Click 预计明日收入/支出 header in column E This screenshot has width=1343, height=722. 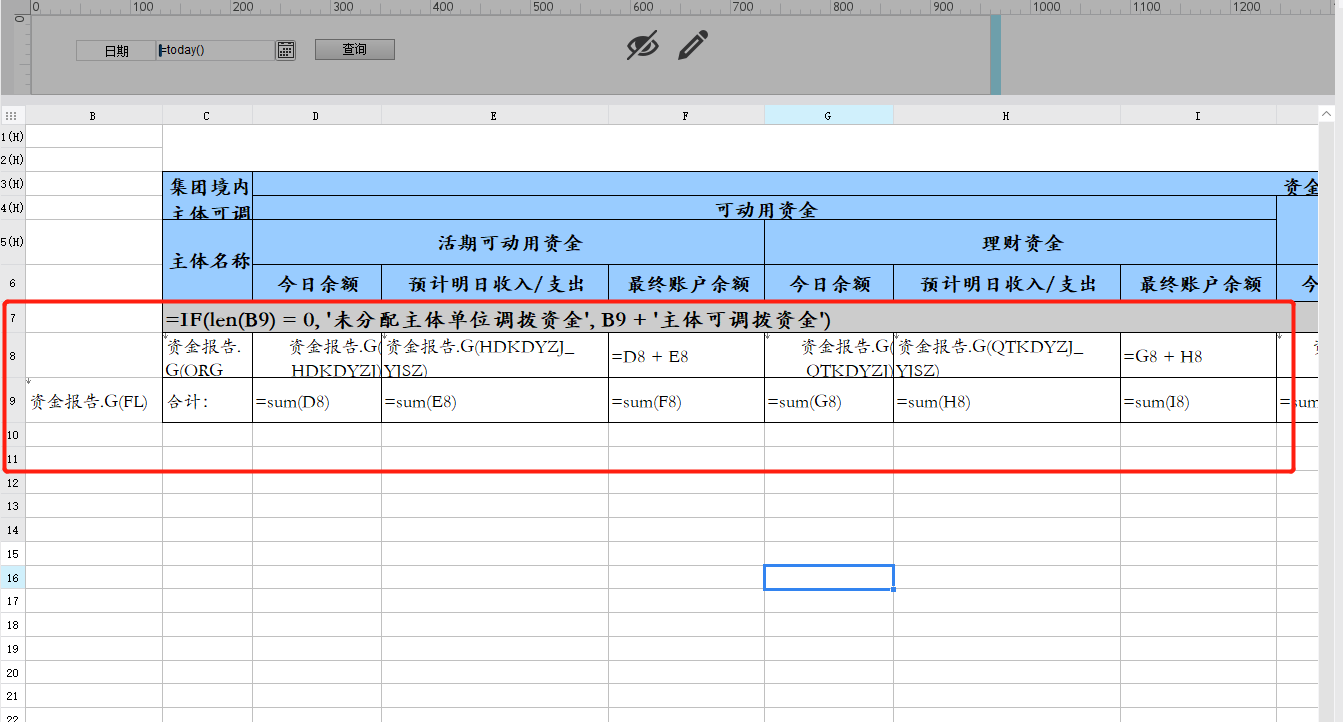(494, 283)
